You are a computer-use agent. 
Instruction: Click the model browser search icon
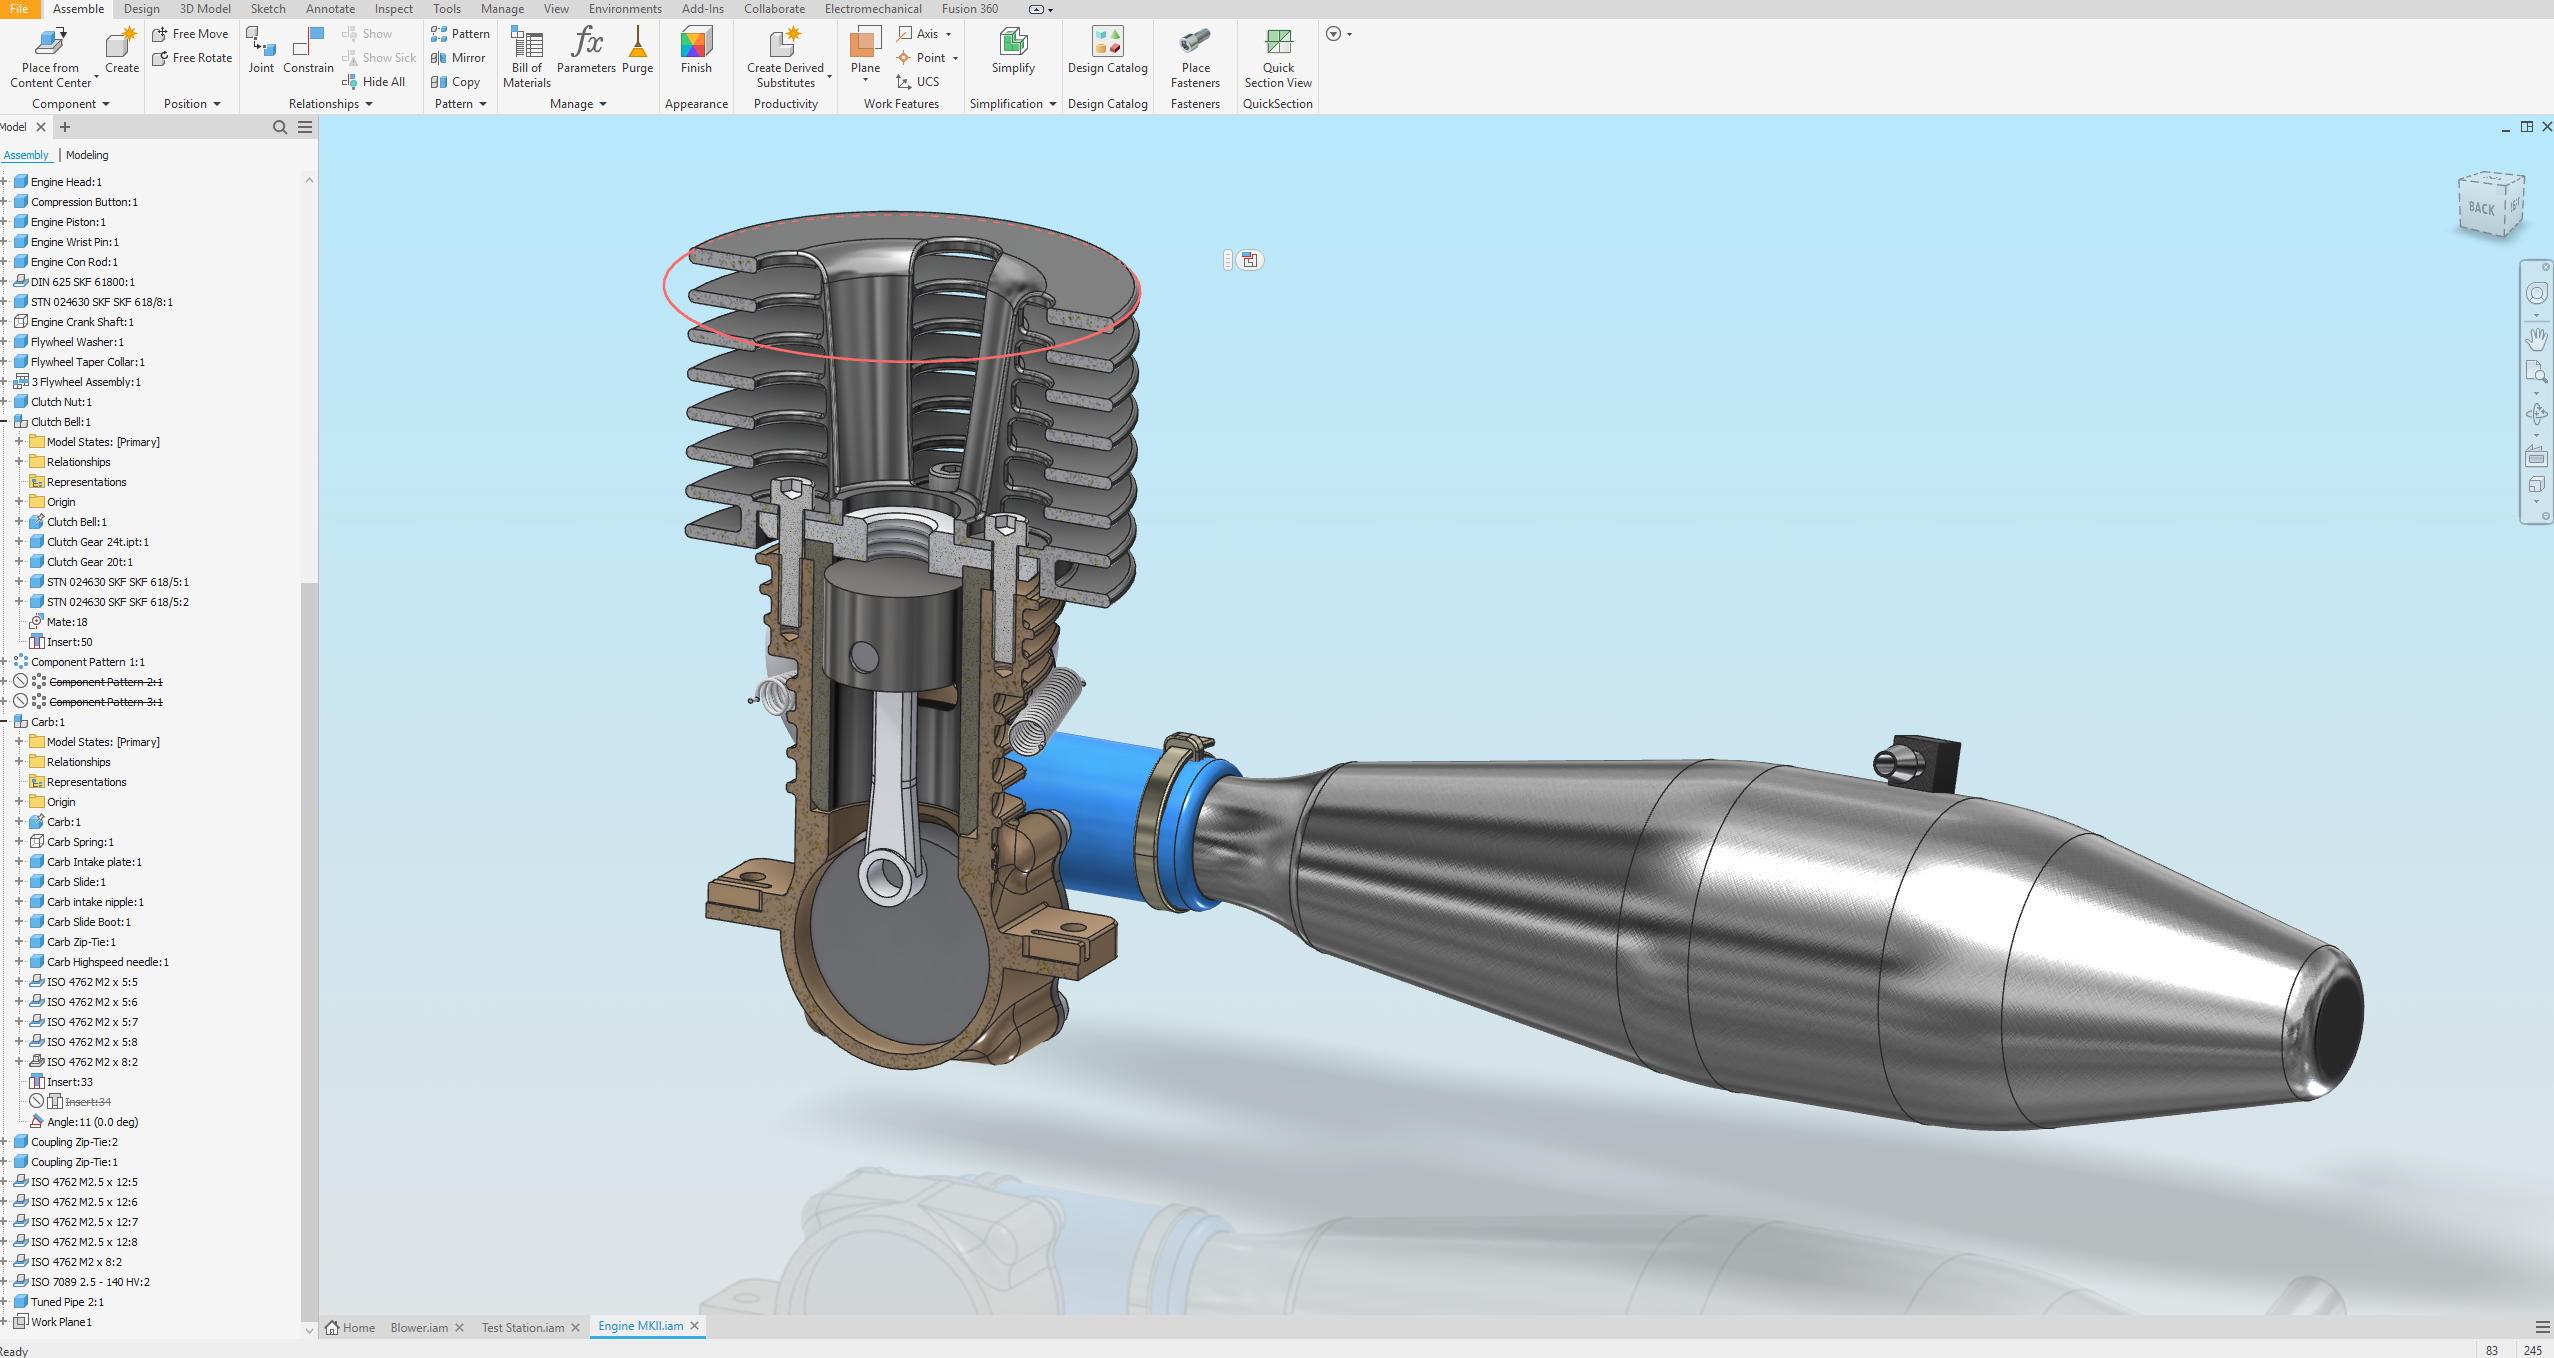tap(280, 127)
